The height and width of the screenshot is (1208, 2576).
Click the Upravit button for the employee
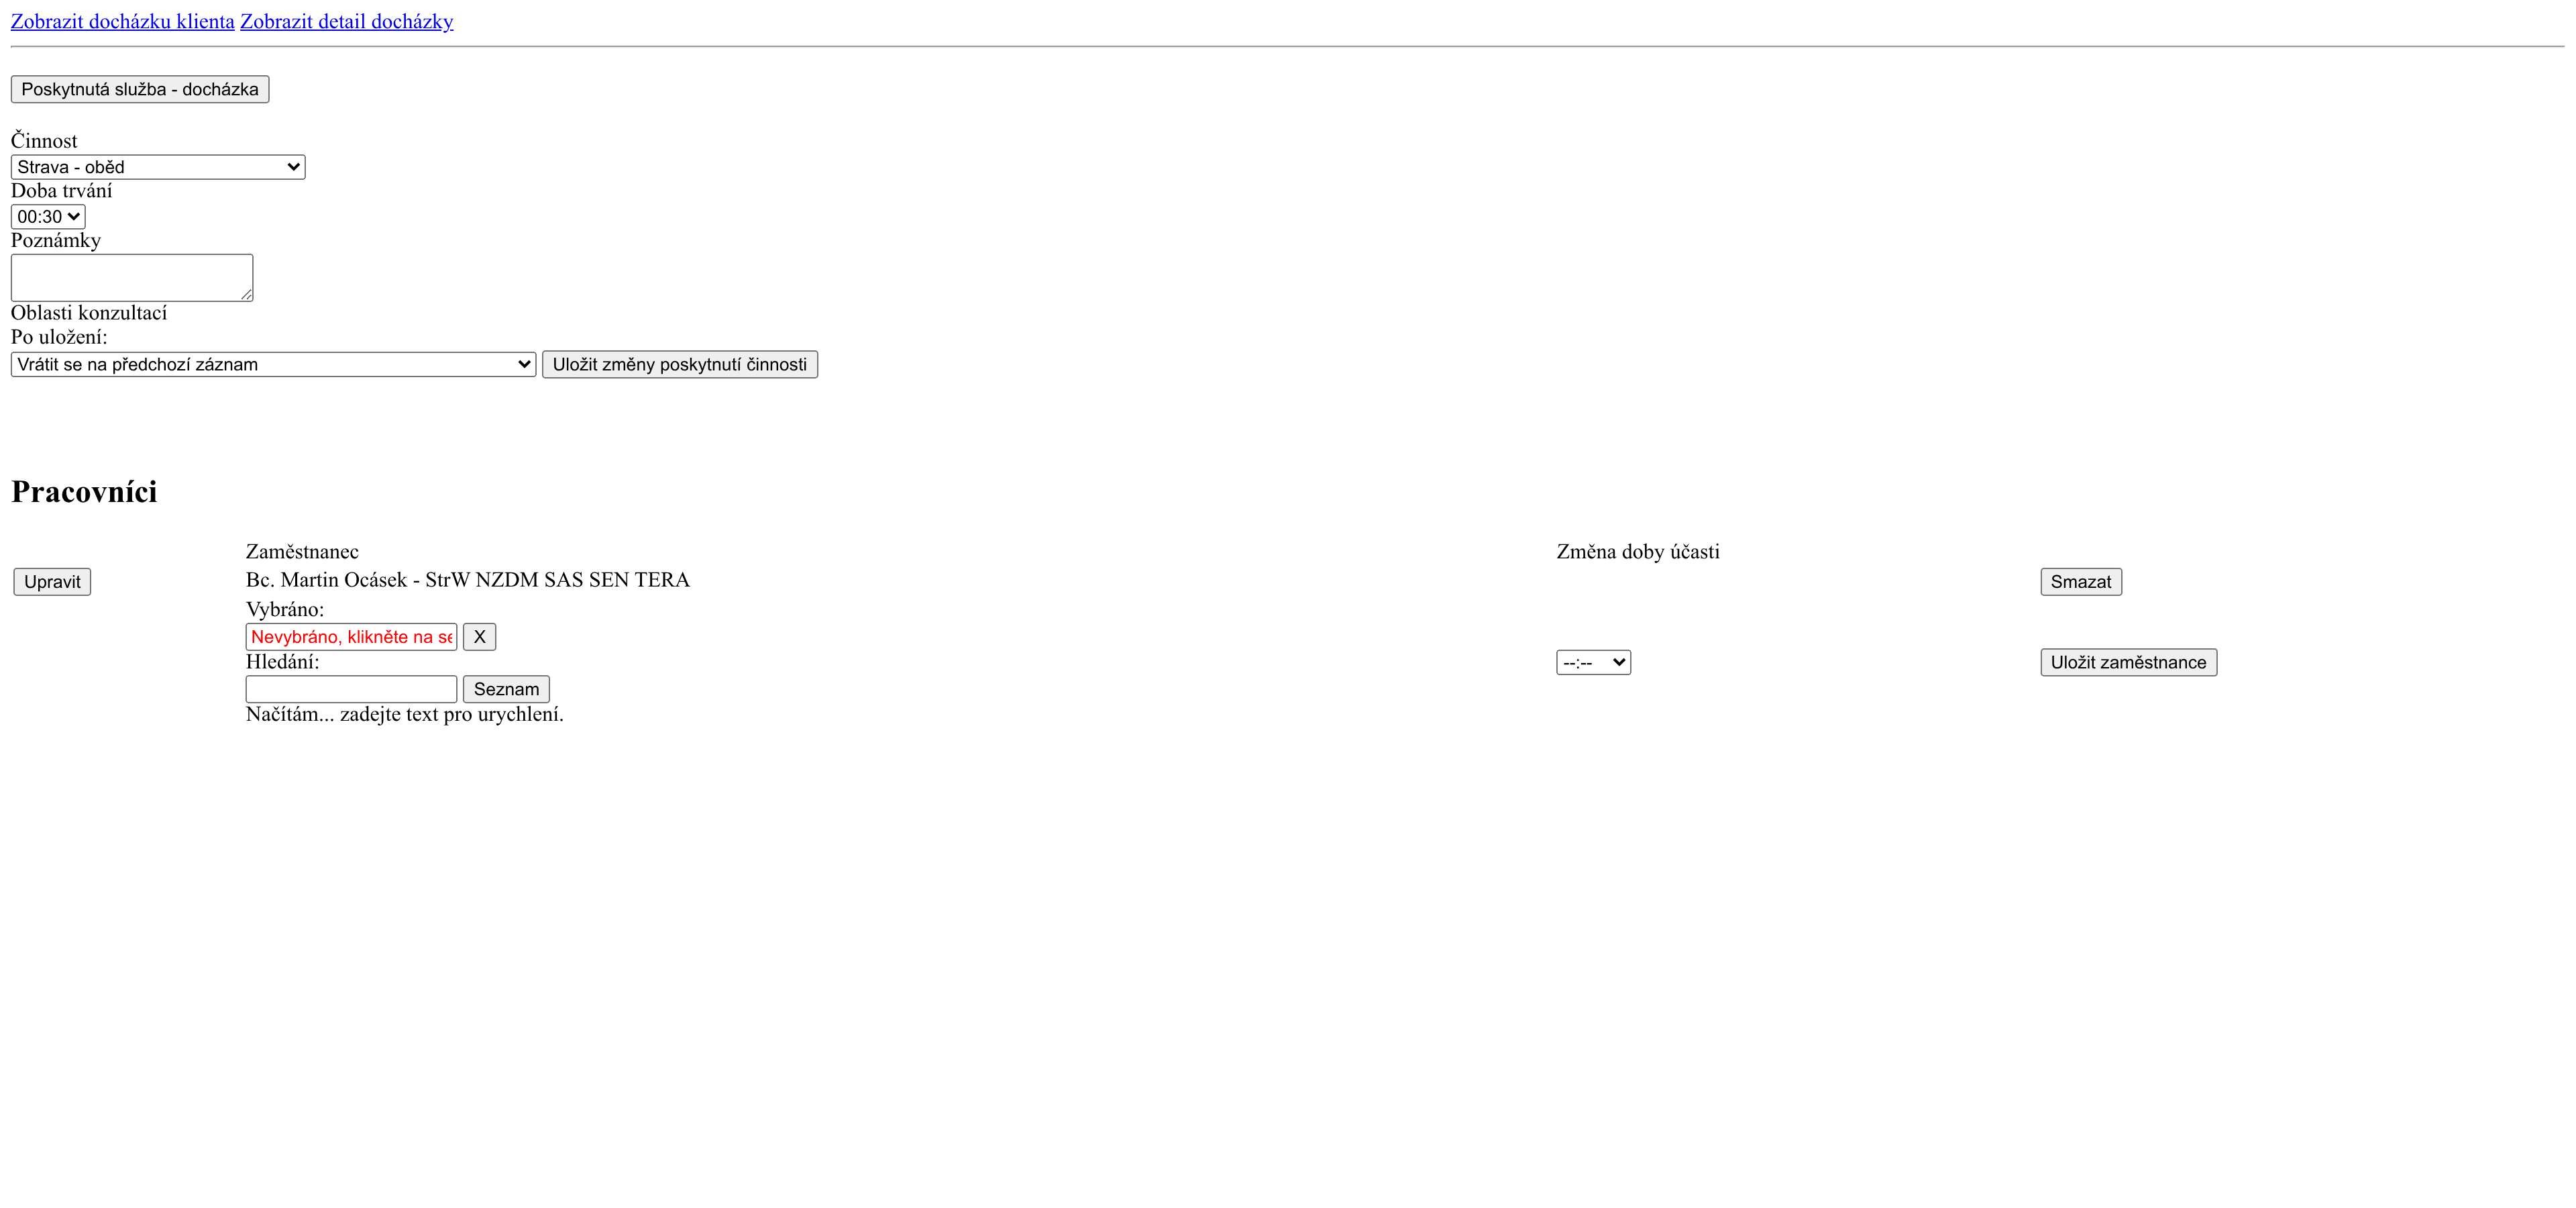click(52, 582)
